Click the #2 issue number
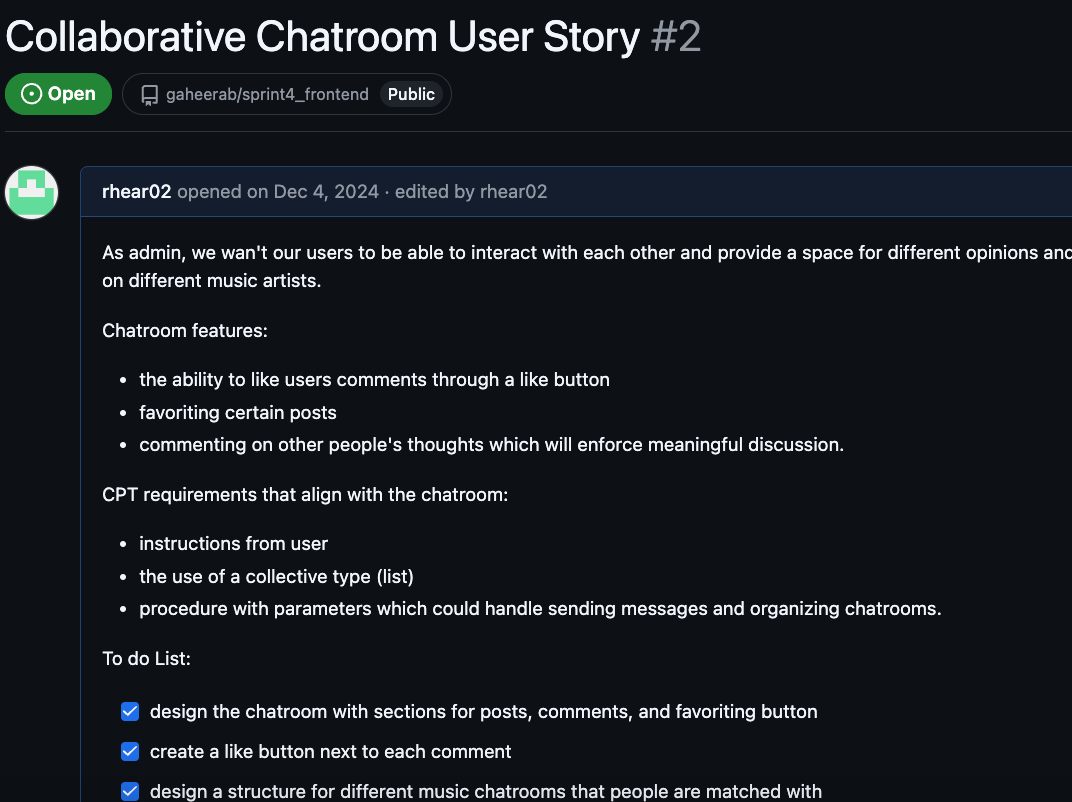Image resolution: width=1072 pixels, height=802 pixels. [675, 36]
